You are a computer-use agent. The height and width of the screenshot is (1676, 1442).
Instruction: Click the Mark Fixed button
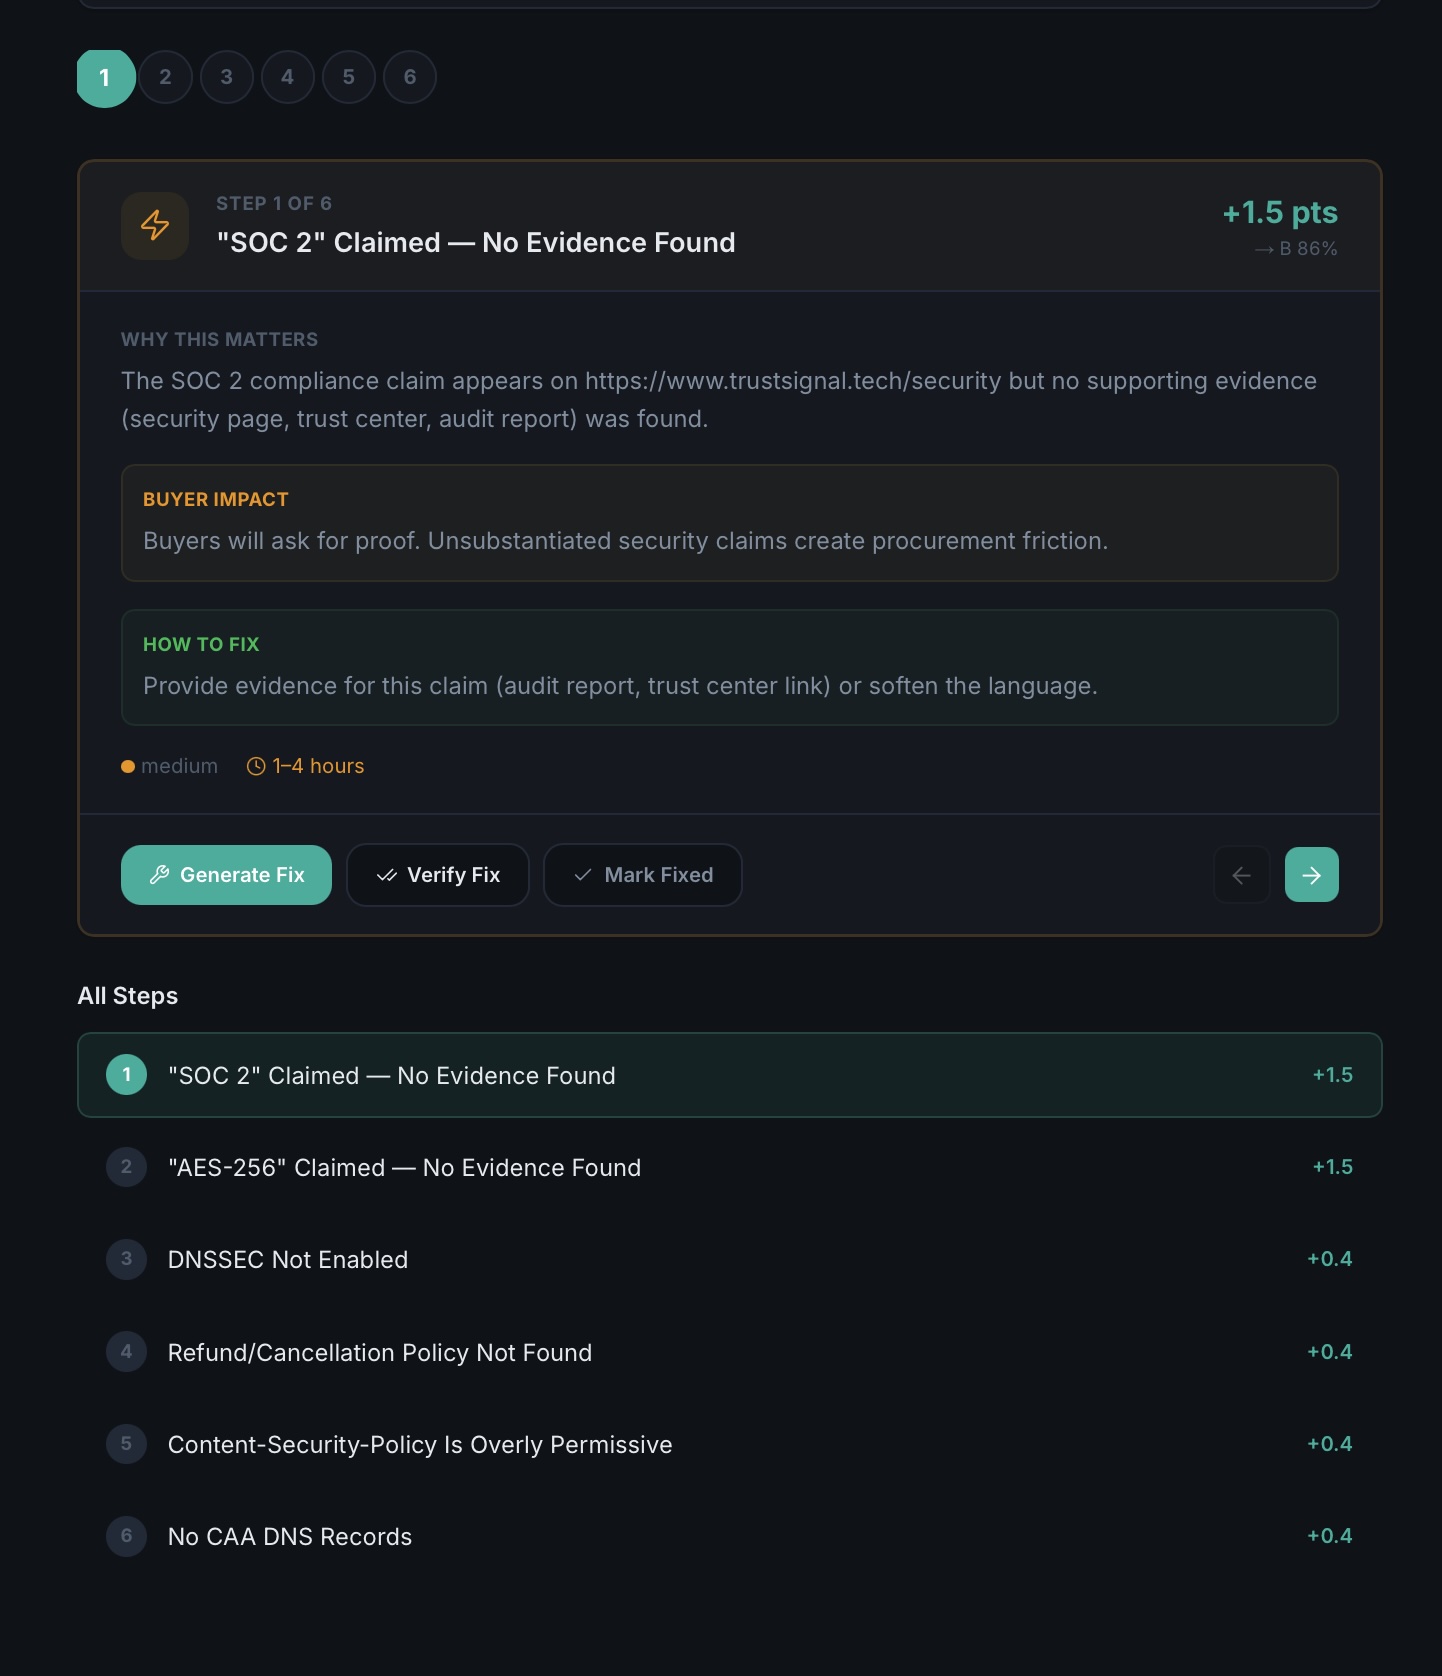(x=642, y=874)
